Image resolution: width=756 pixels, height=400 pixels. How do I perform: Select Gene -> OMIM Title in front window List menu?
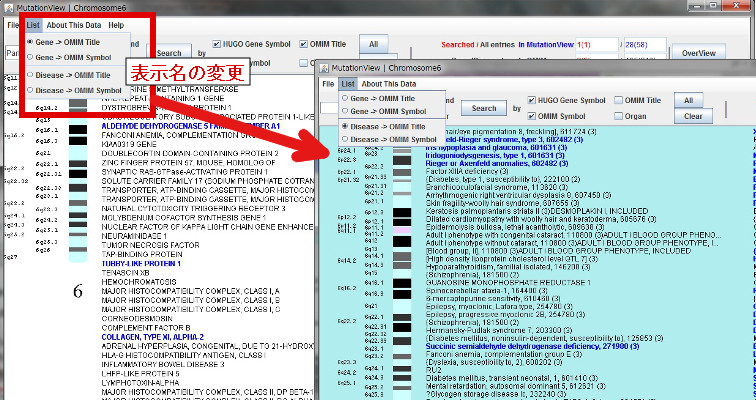pyautogui.click(x=385, y=98)
